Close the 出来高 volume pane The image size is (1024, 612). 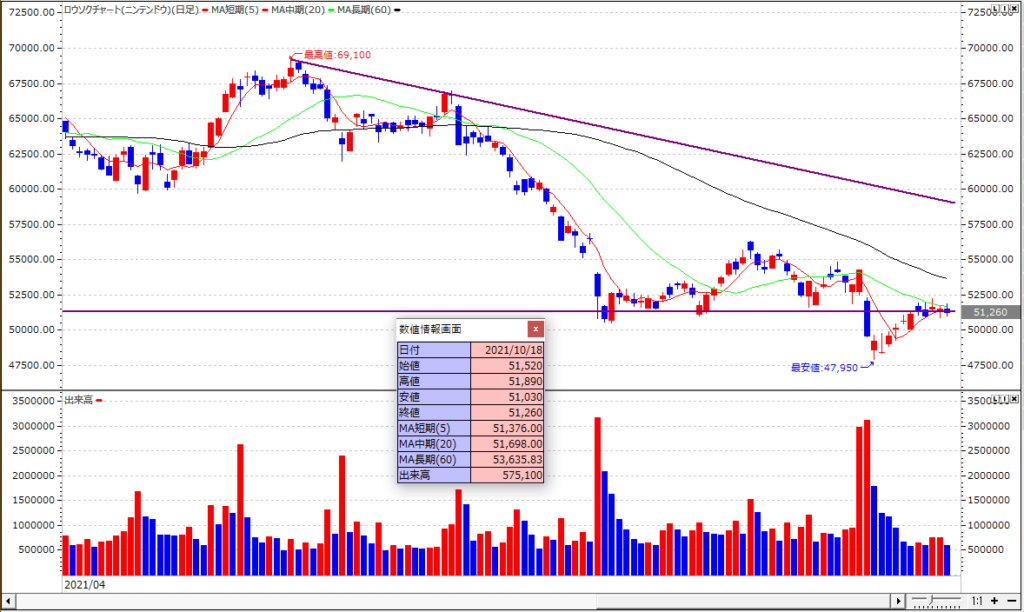pyautogui.click(x=1015, y=399)
